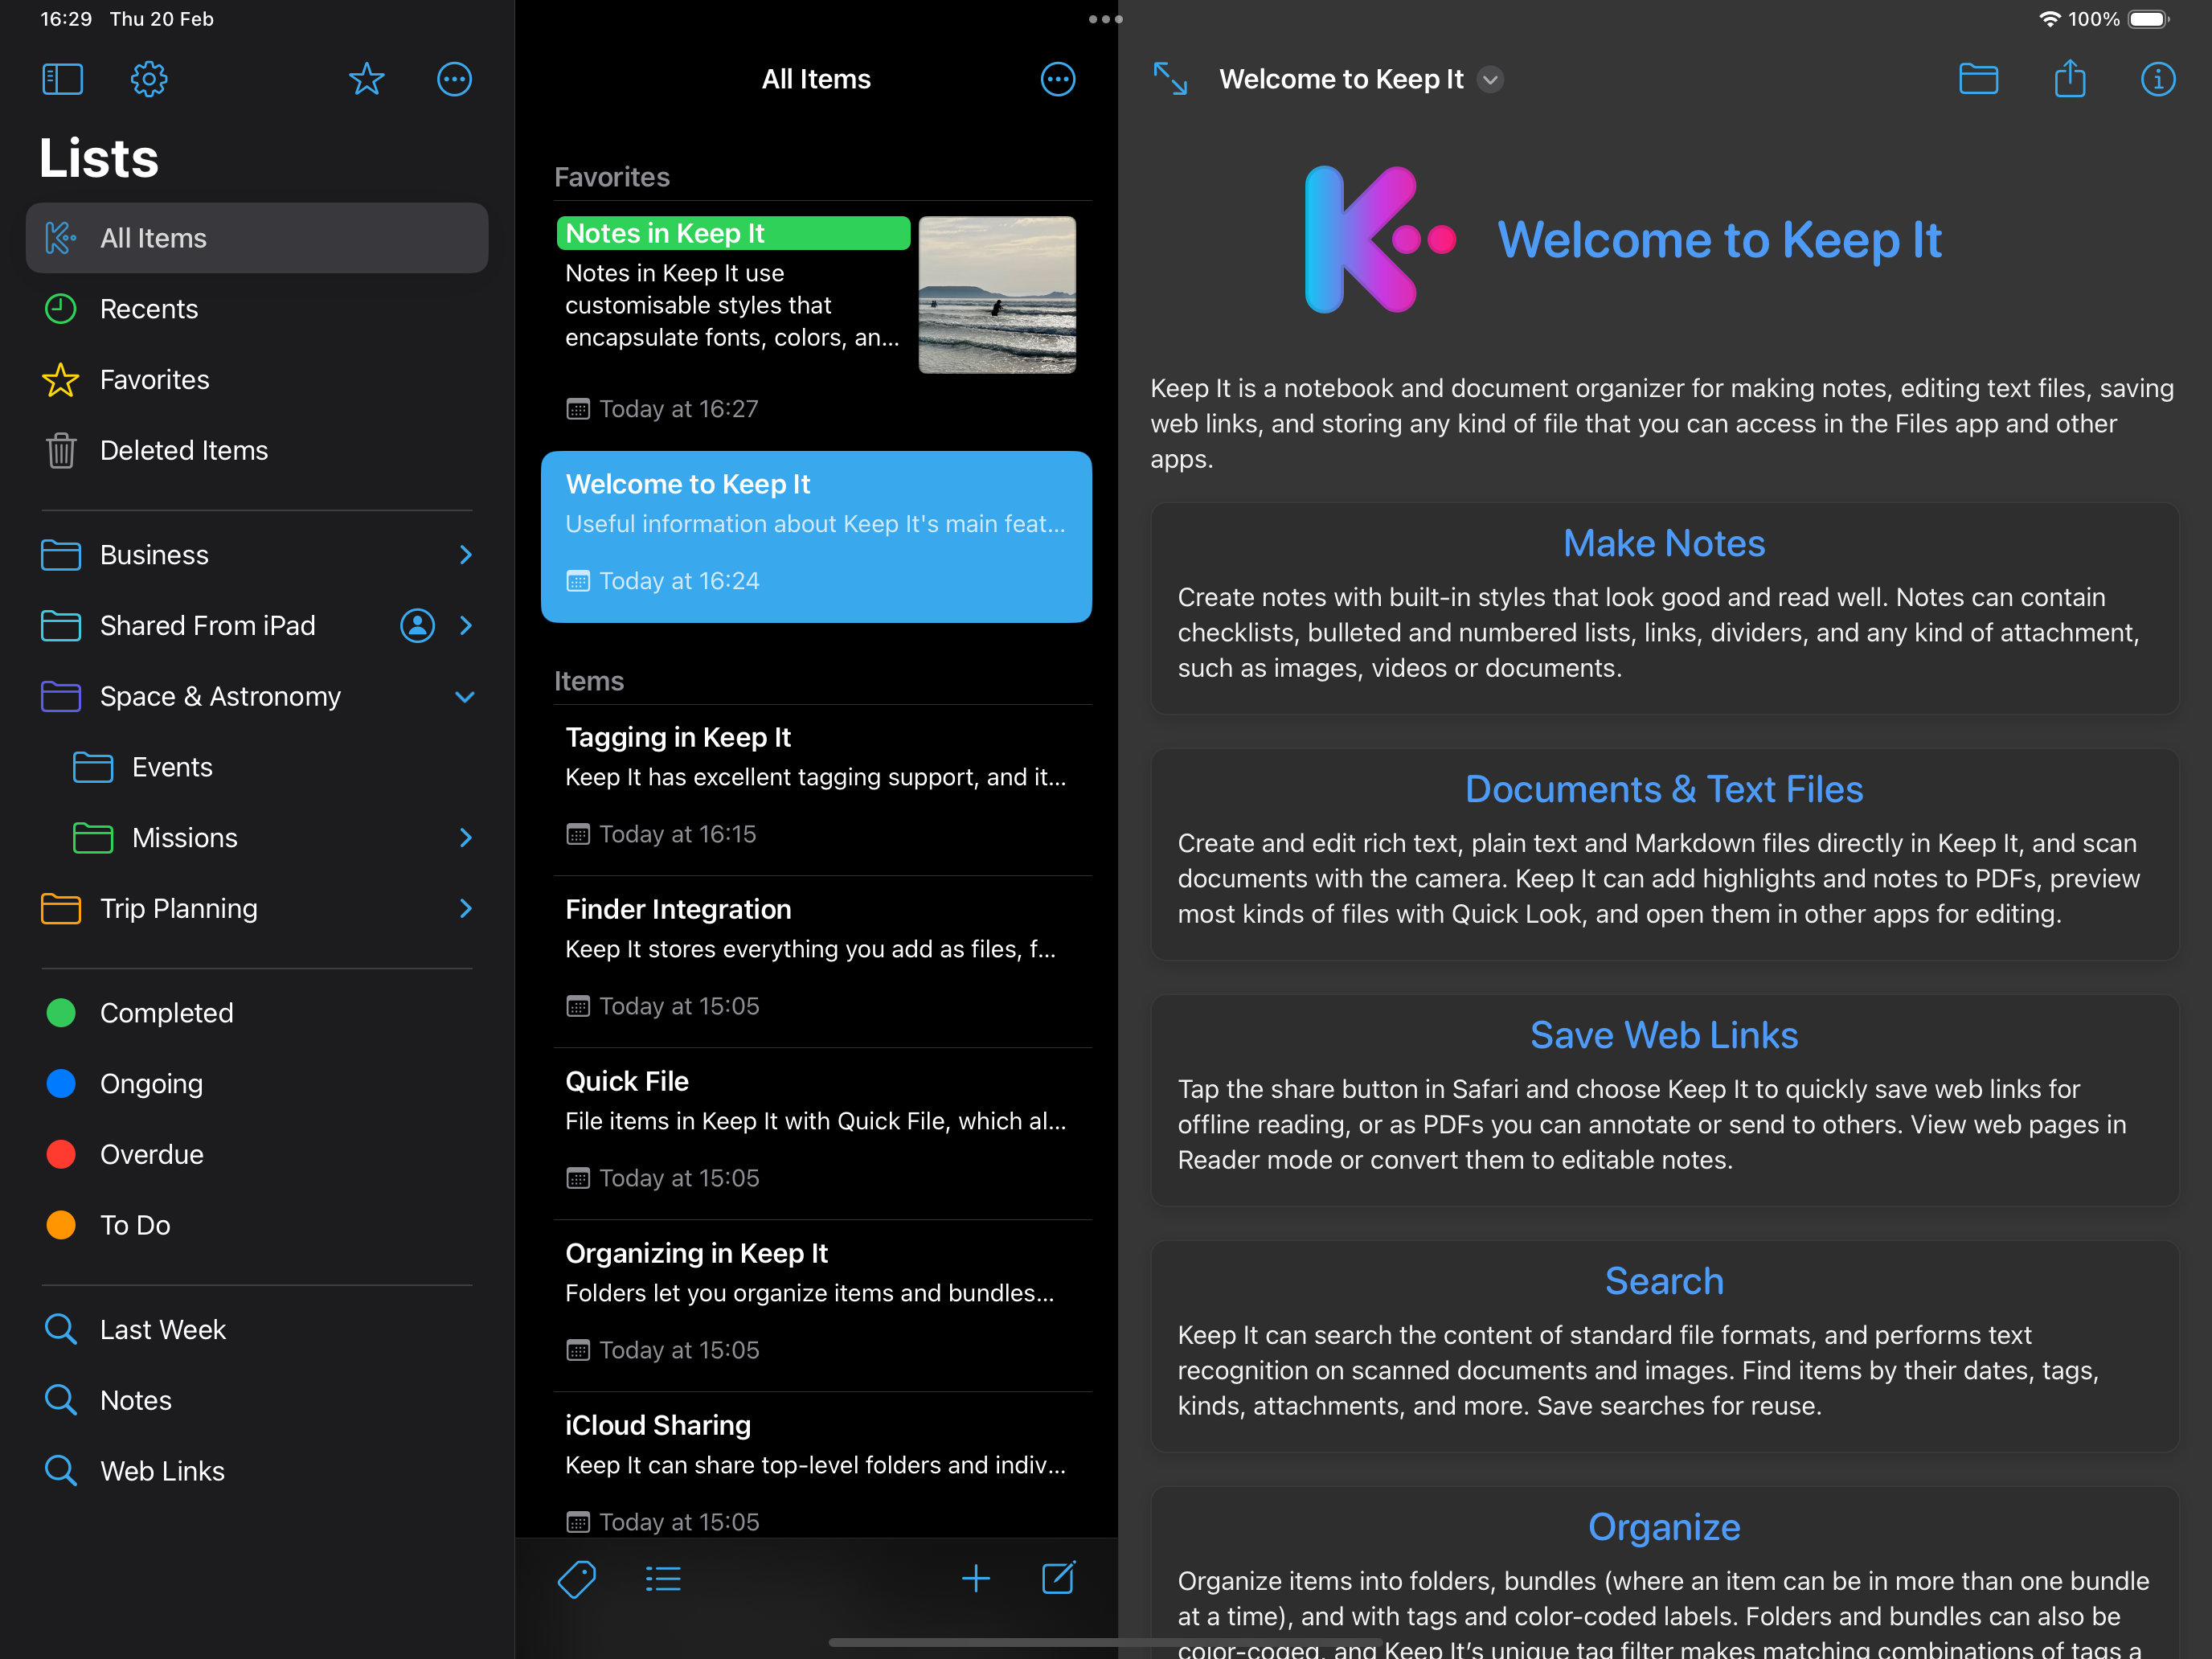Tap the Make Notes heading
2212x1659 pixels.
tap(1664, 544)
